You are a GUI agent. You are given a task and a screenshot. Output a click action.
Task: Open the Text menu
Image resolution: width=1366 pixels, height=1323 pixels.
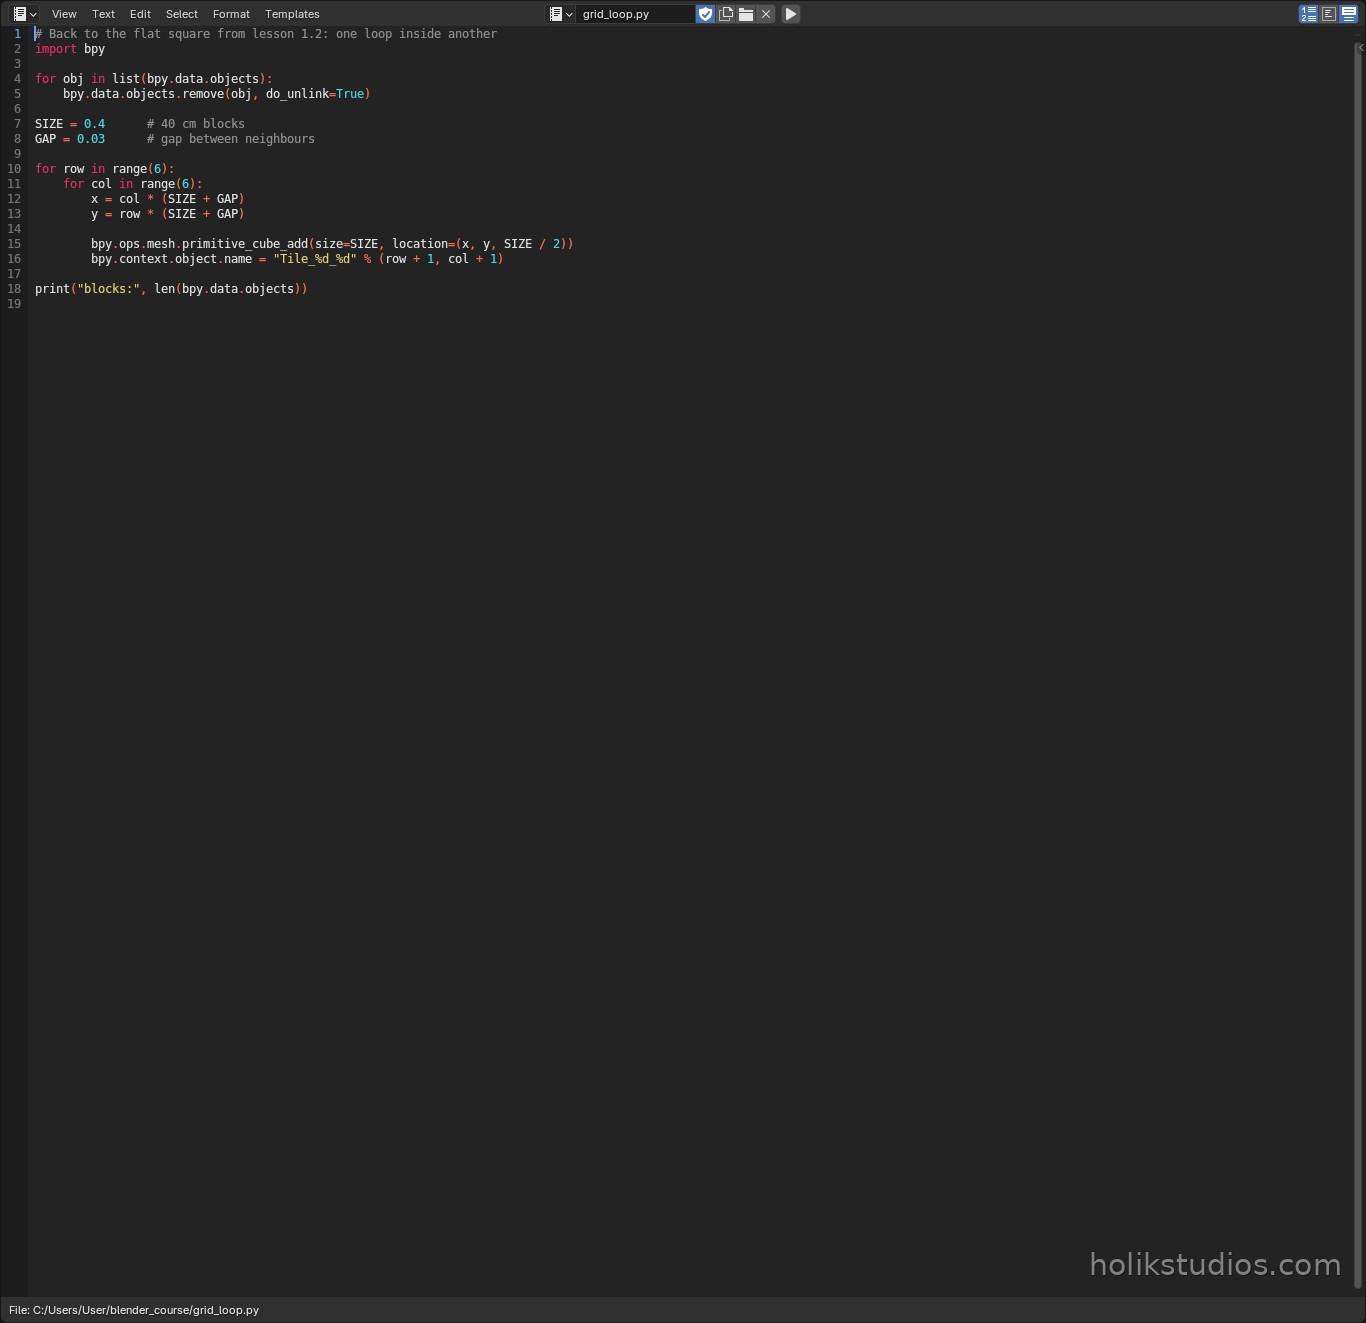104,14
